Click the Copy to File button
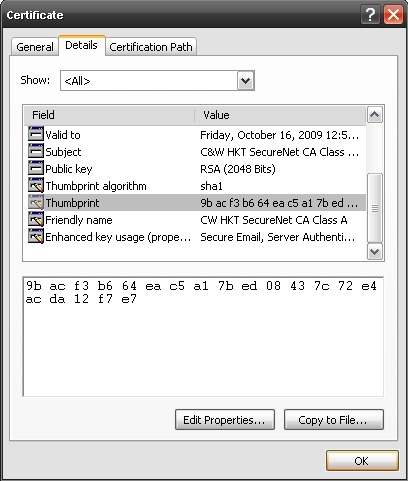The image size is (408, 481). click(334, 420)
